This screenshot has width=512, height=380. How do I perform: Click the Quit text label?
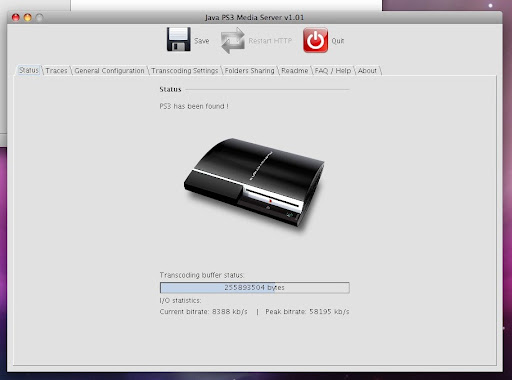338,41
